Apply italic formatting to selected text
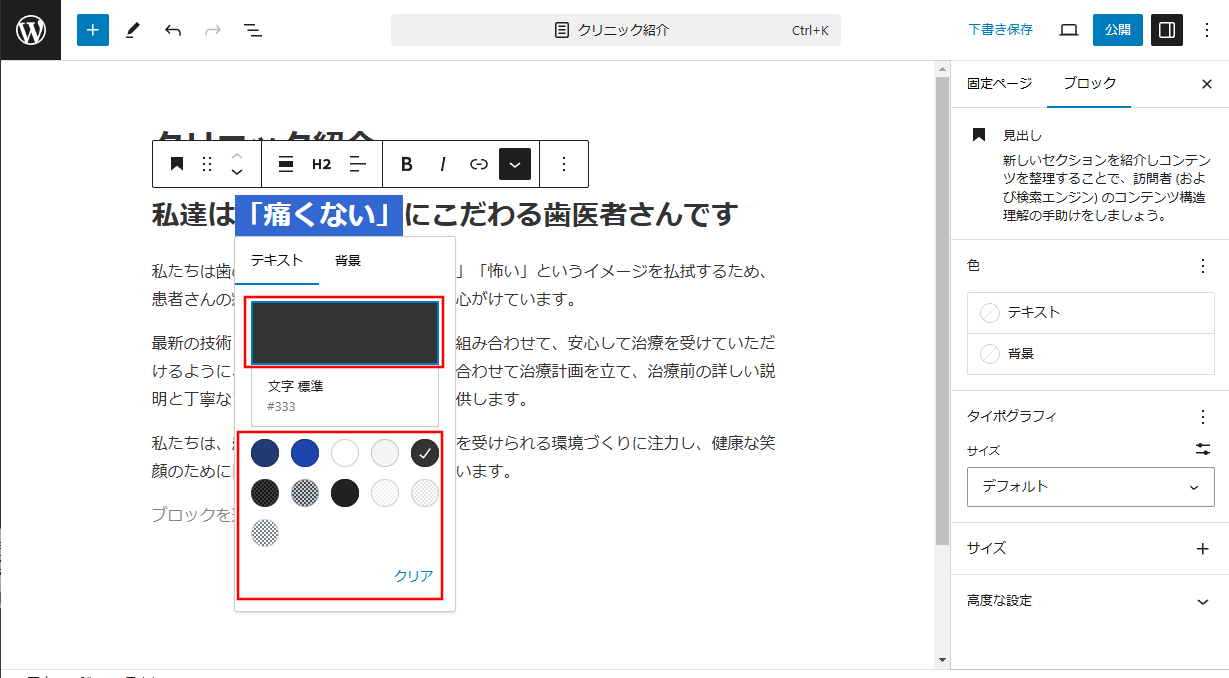Image resolution: width=1229 pixels, height=678 pixels. click(x=442, y=164)
